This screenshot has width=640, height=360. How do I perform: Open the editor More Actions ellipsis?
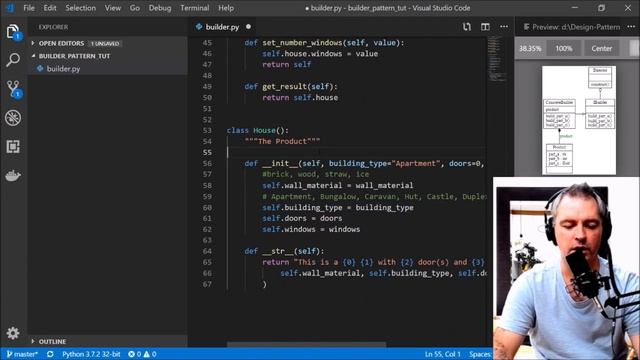point(504,27)
